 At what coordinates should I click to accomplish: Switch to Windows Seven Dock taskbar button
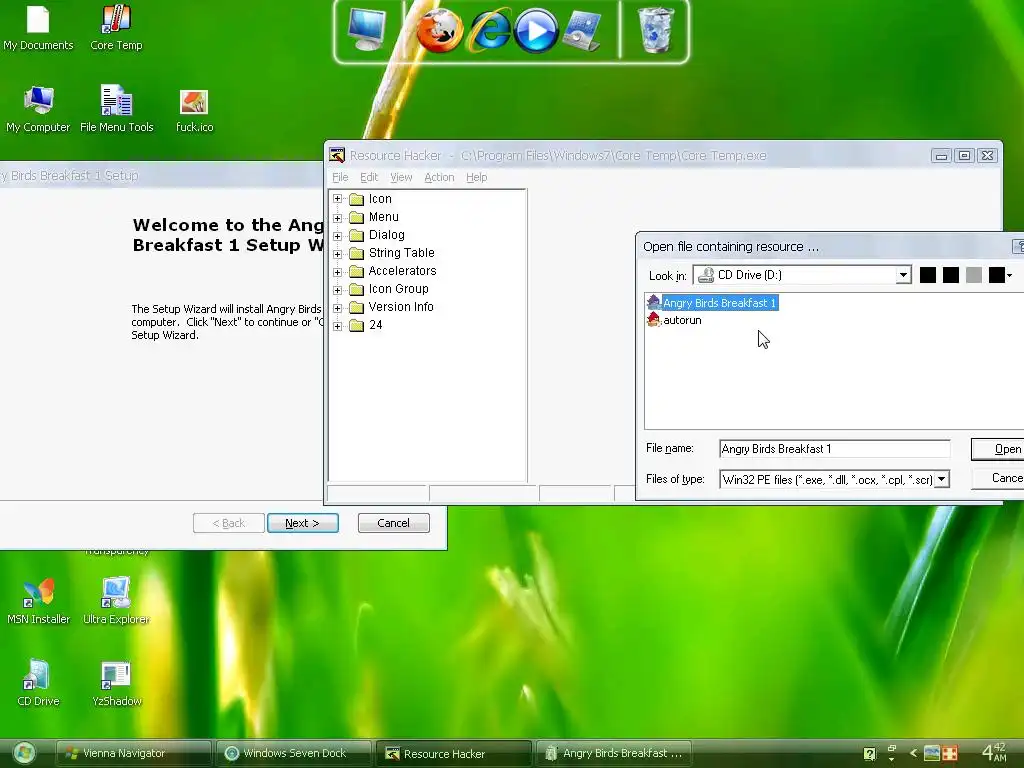(x=294, y=754)
